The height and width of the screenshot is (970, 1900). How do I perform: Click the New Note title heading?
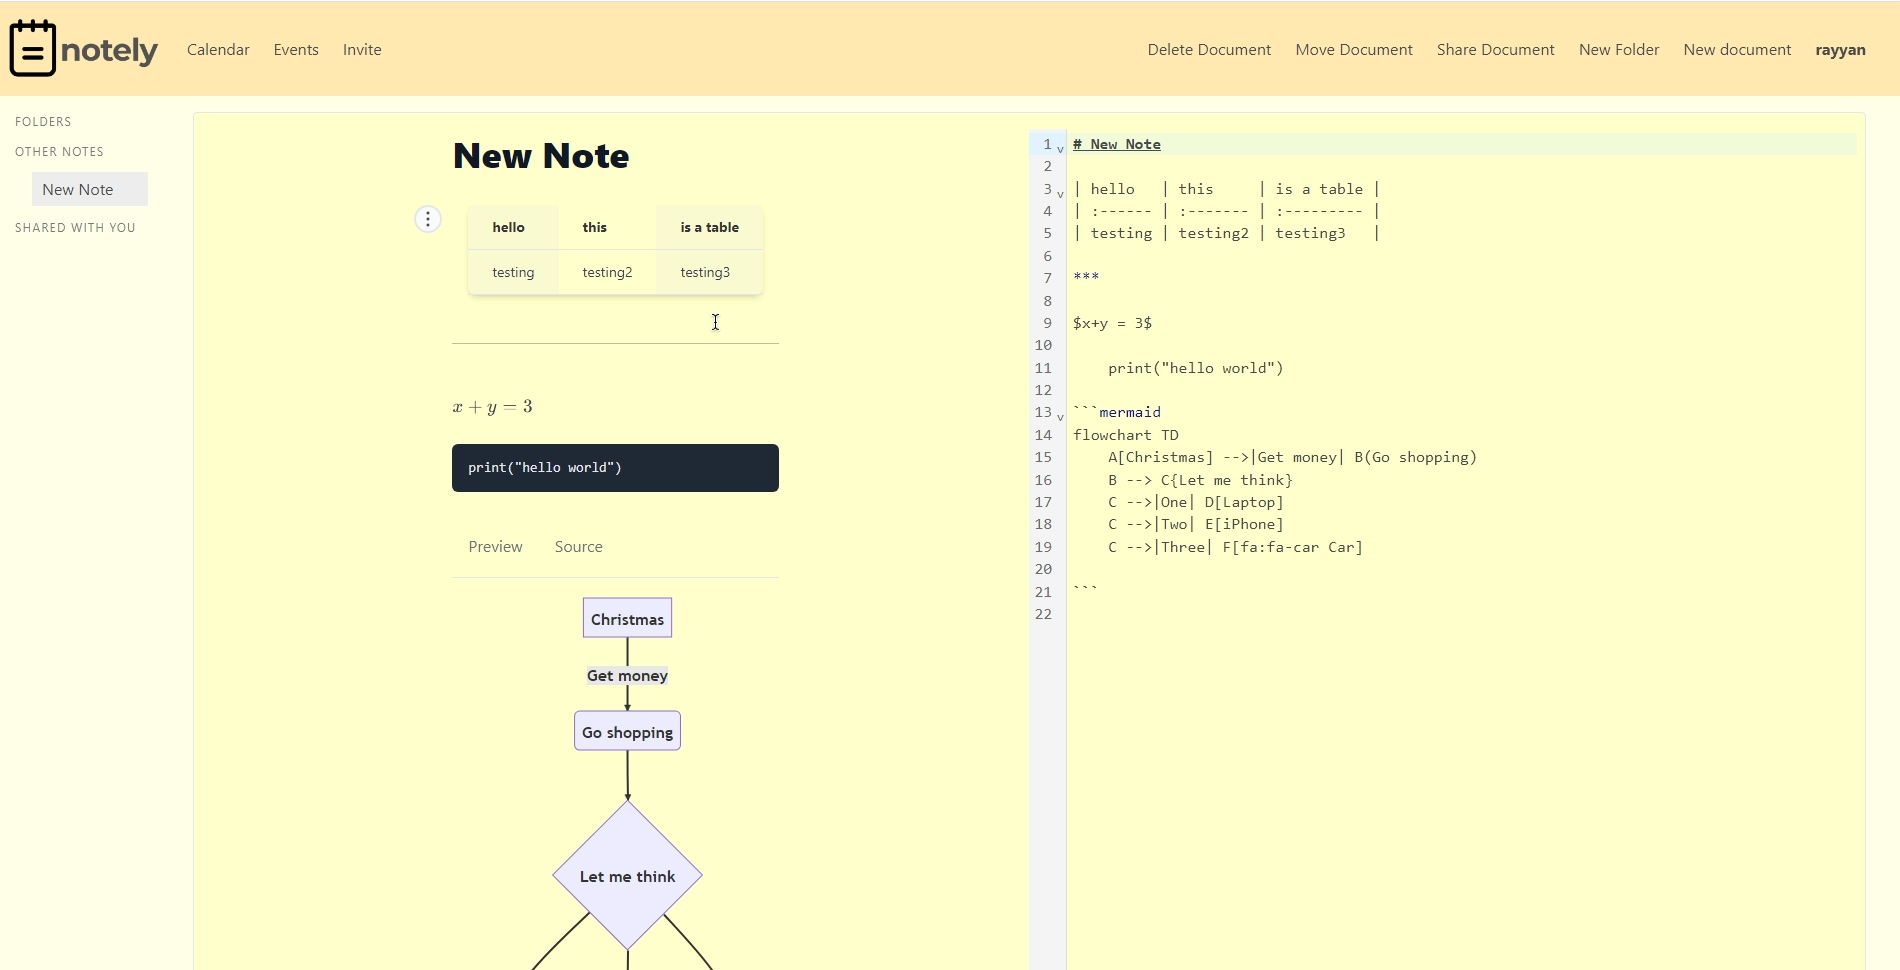tap(541, 156)
